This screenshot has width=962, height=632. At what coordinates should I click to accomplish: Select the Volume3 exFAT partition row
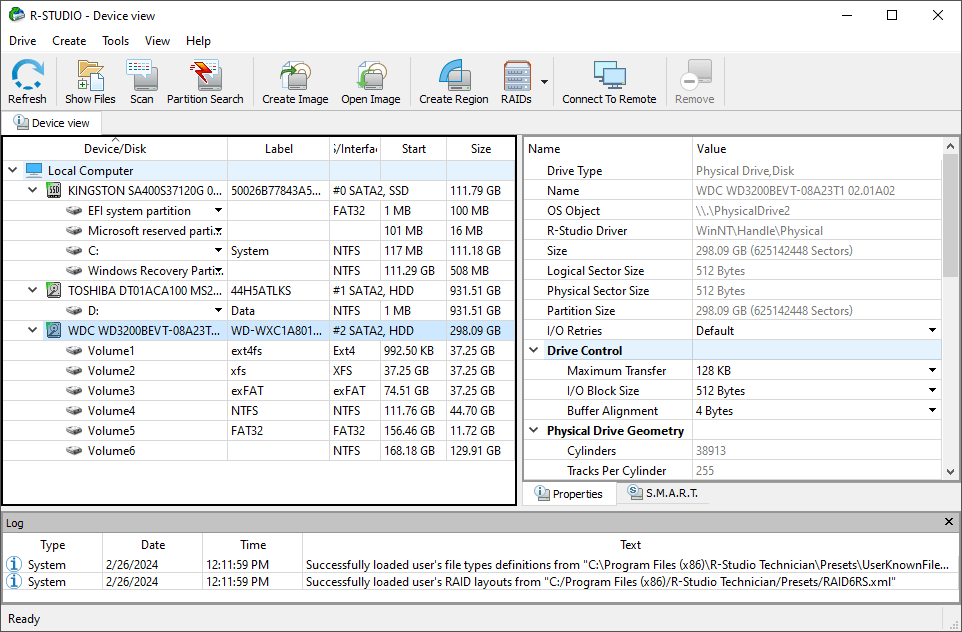tap(259, 391)
